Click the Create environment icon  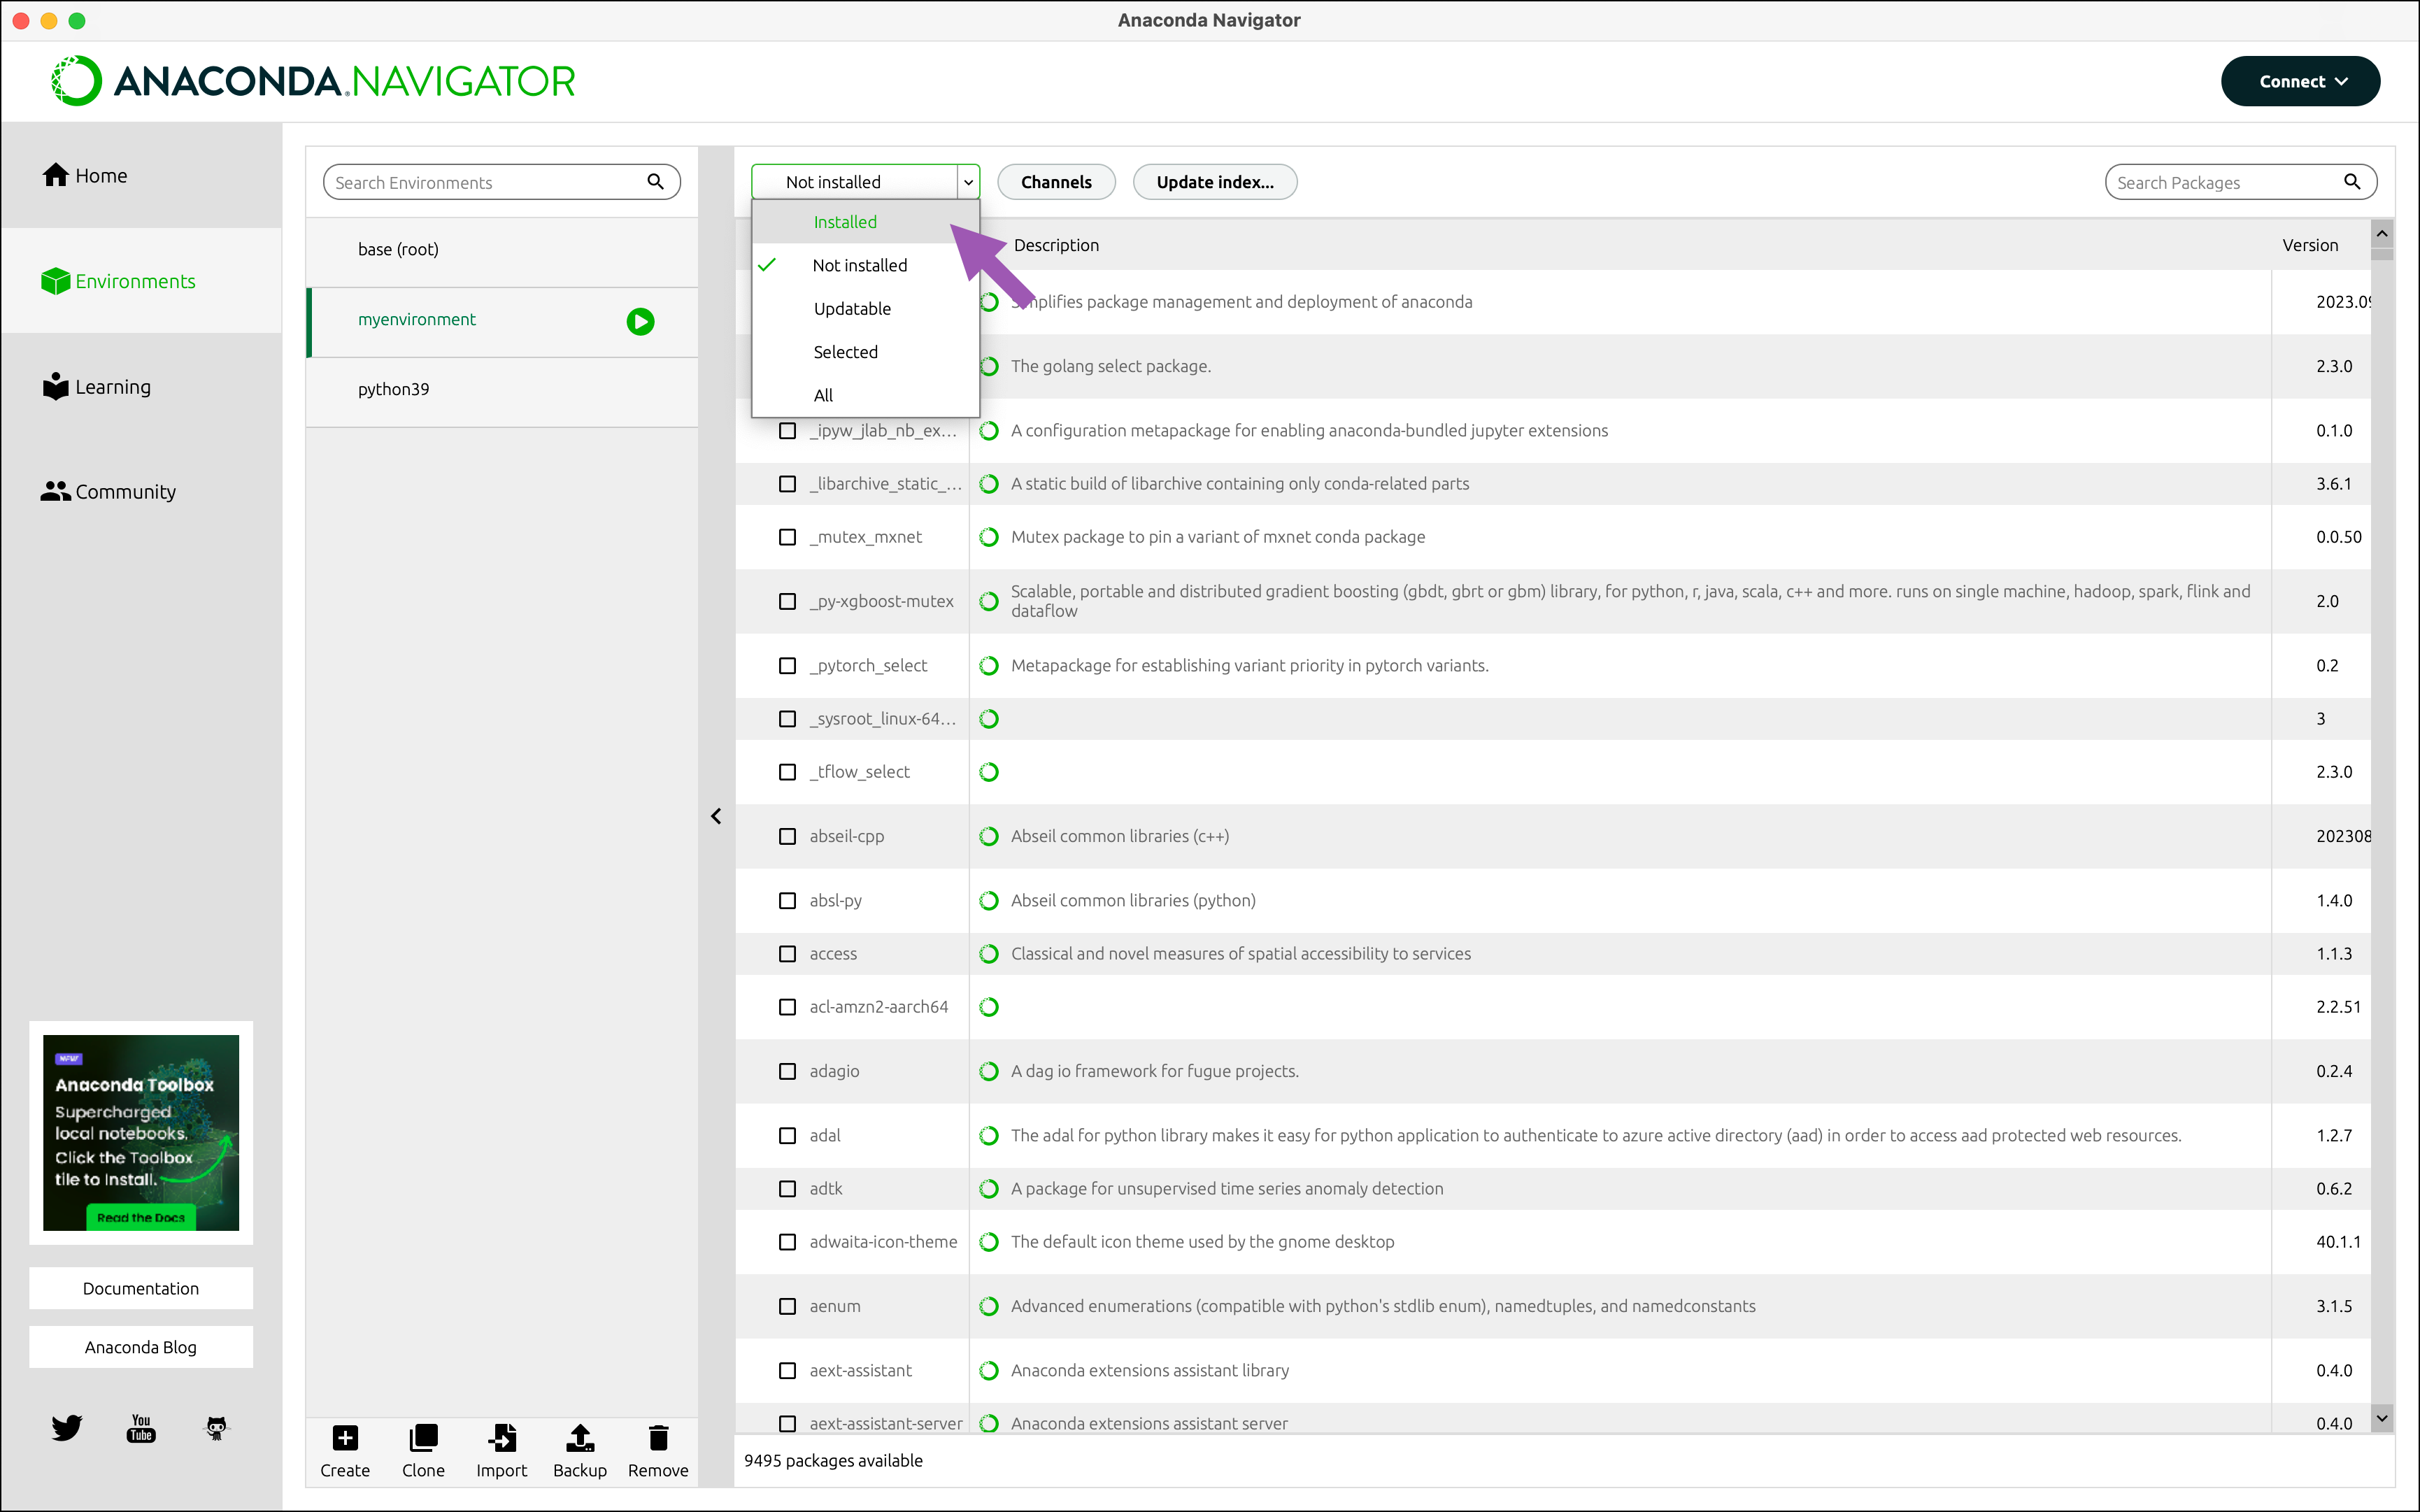tap(345, 1438)
